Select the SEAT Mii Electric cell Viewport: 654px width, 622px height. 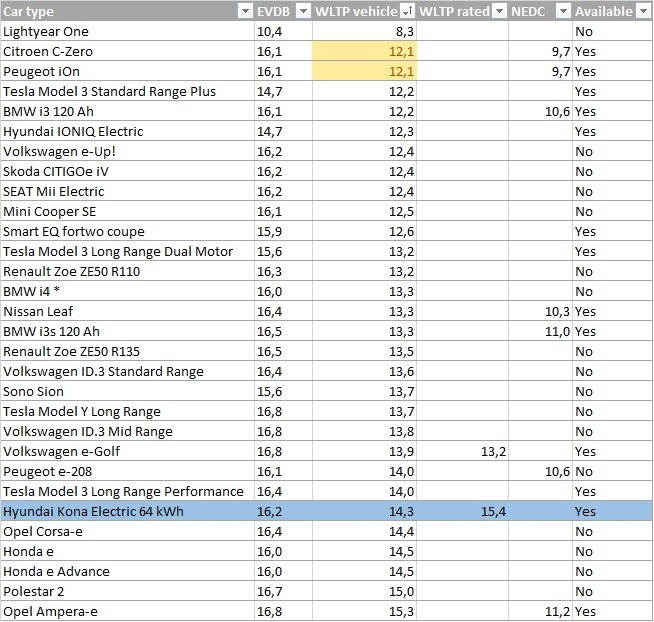[128, 191]
